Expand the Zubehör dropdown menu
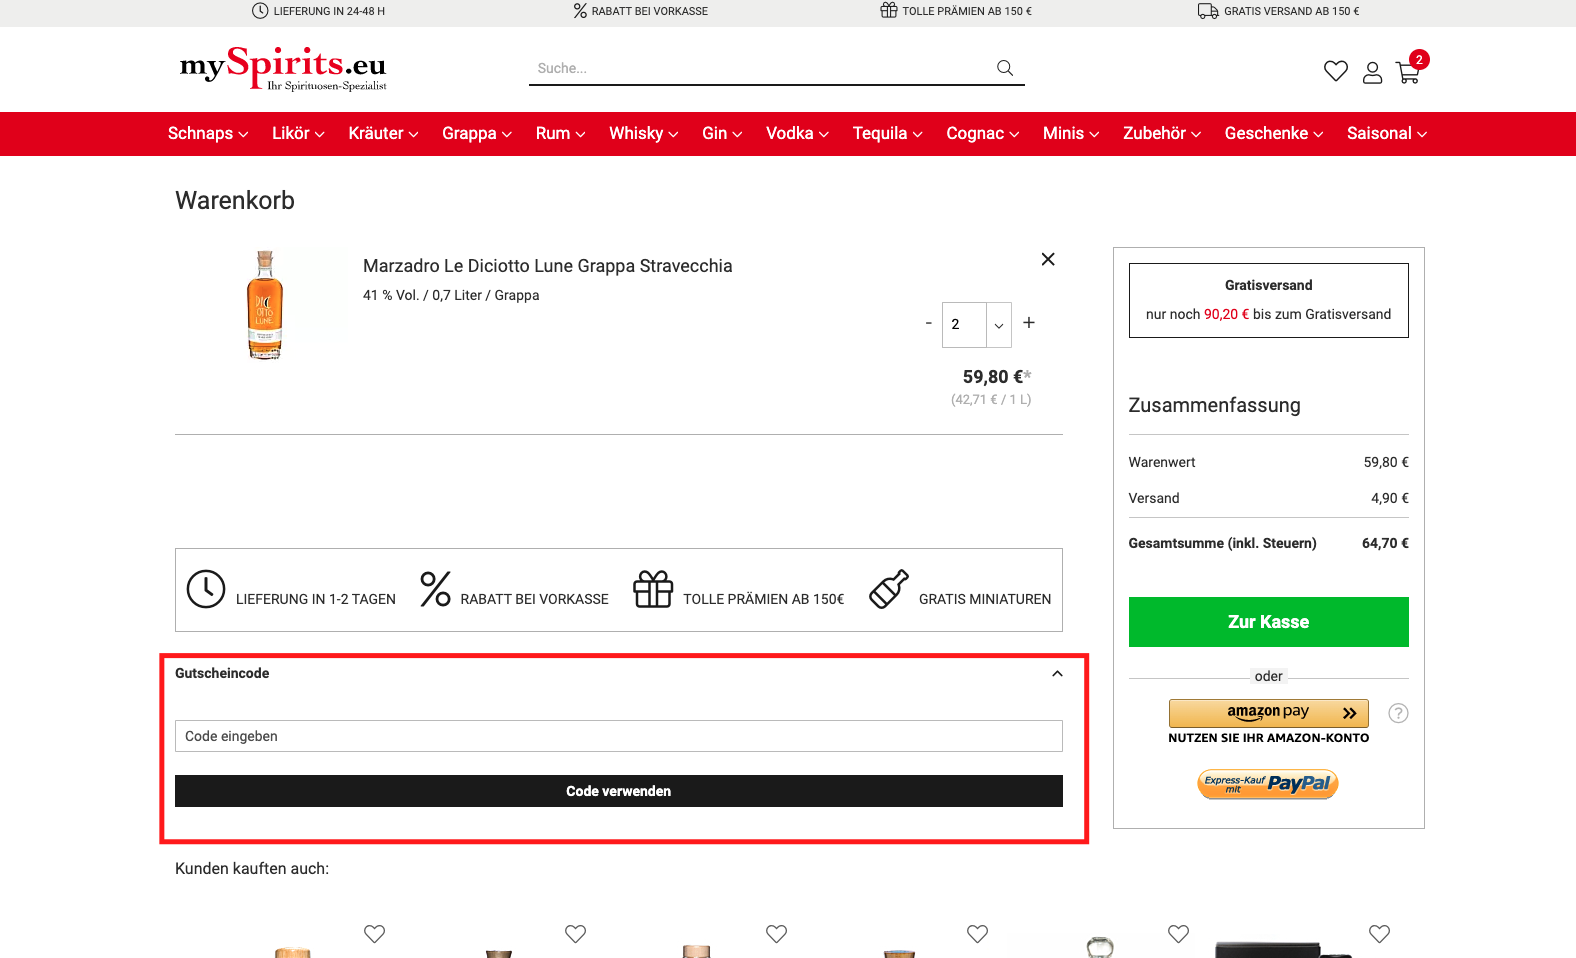This screenshot has width=1576, height=958. [1162, 134]
